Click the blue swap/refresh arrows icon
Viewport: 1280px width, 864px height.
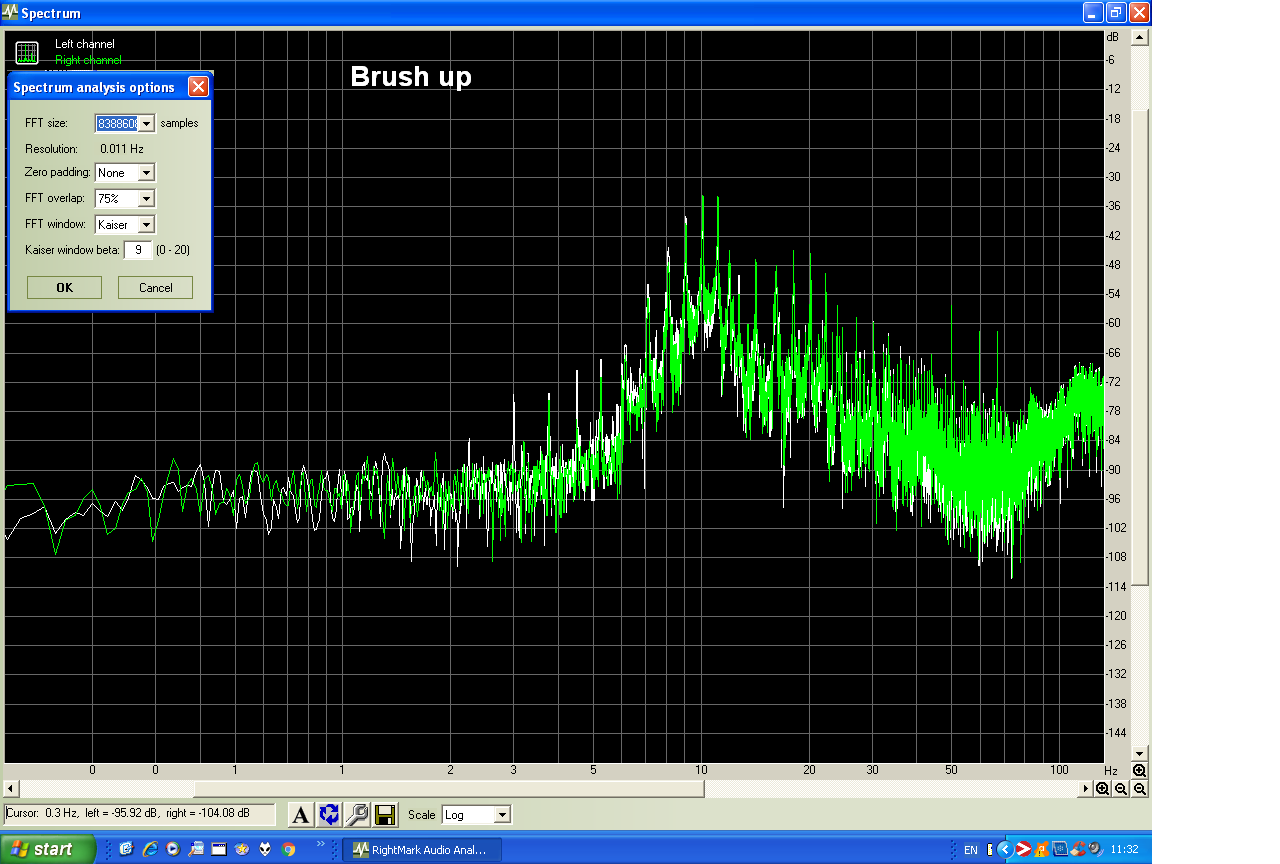tap(329, 815)
